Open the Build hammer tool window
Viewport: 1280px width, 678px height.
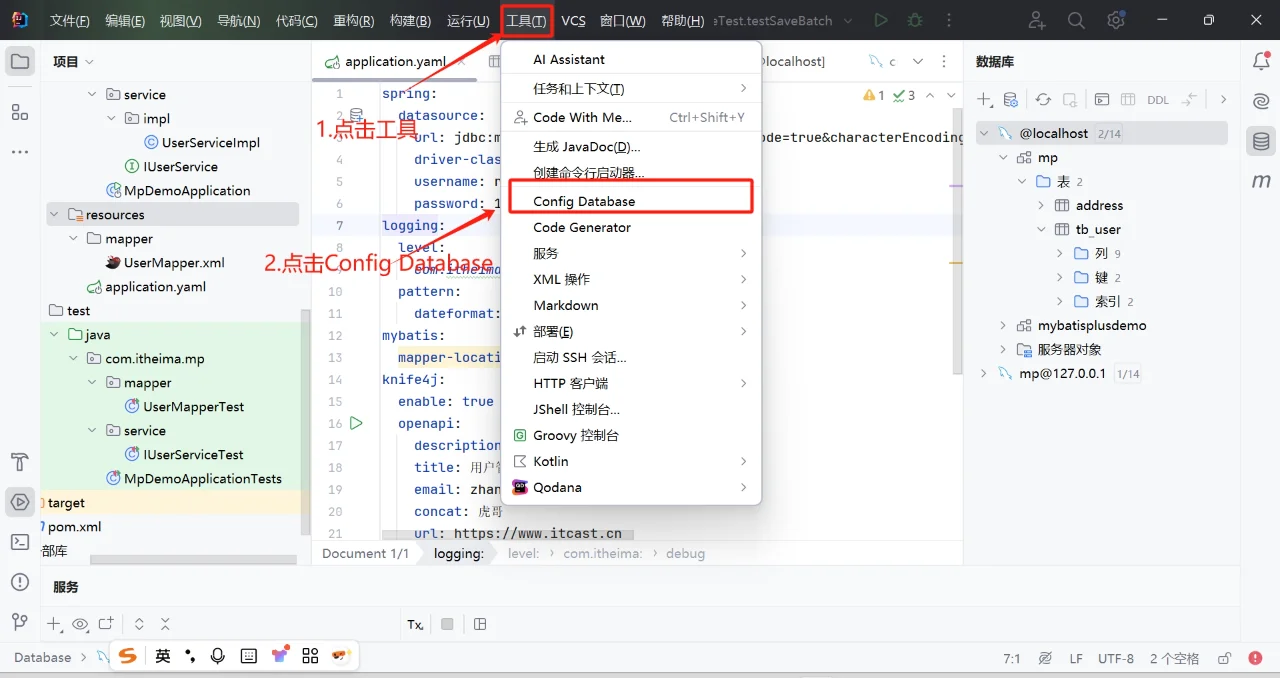point(20,462)
